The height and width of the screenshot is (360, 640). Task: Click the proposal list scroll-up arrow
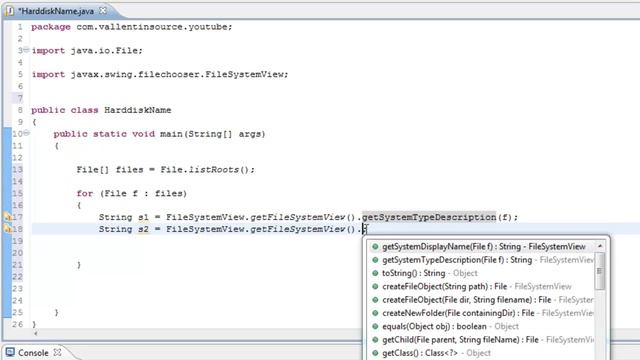tap(600, 246)
